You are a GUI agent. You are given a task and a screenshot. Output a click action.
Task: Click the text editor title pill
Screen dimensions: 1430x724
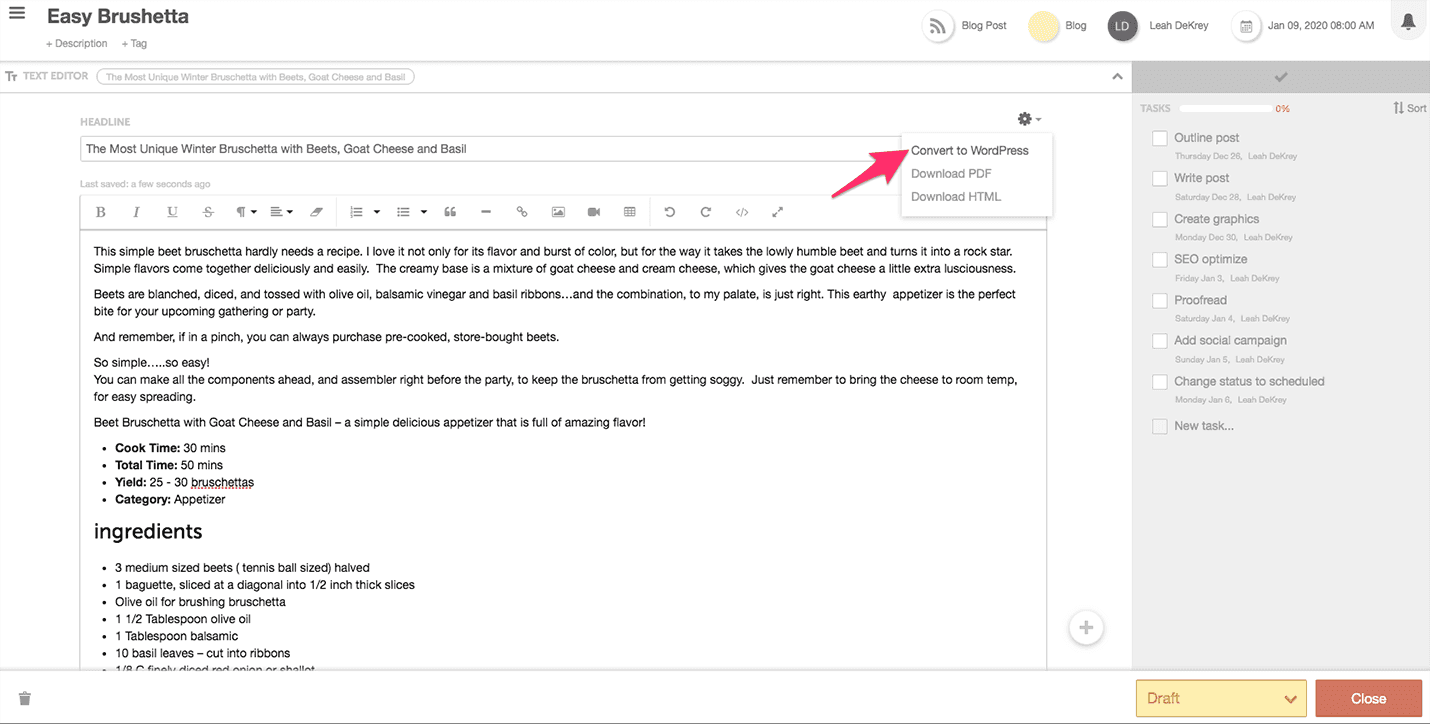pos(255,77)
